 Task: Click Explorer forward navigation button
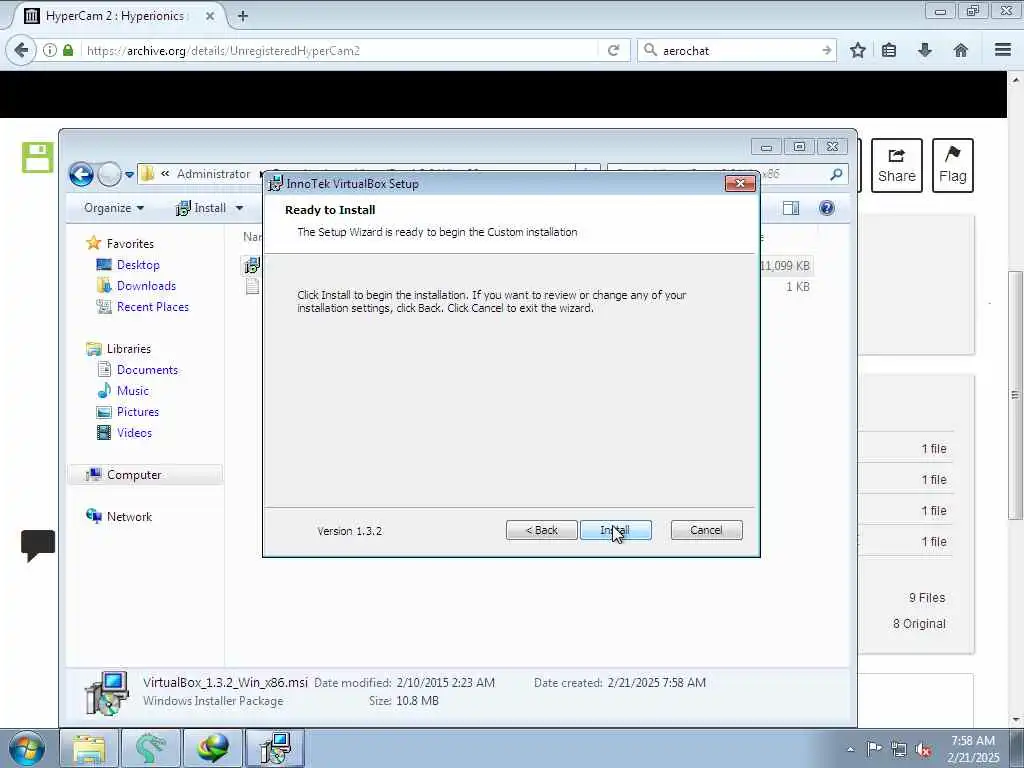tap(109, 174)
